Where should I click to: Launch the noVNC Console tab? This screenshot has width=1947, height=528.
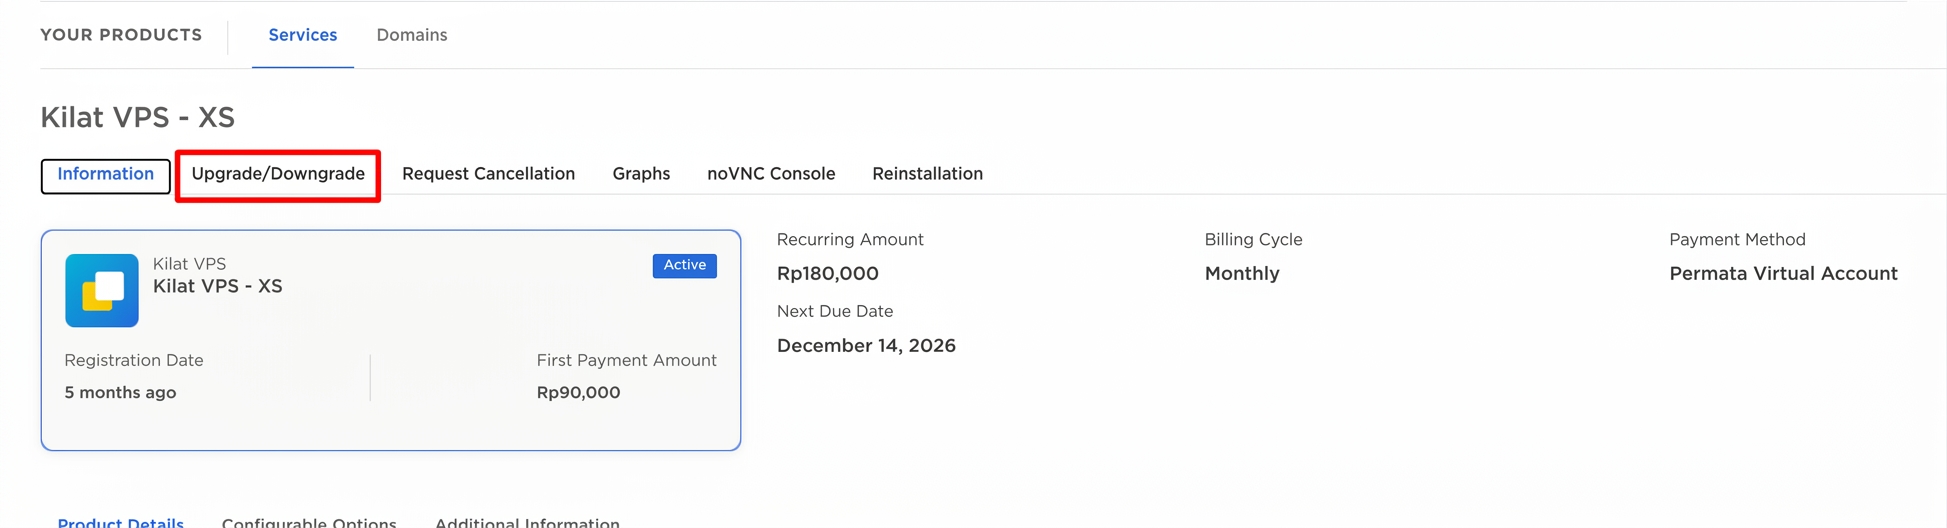pyautogui.click(x=771, y=174)
